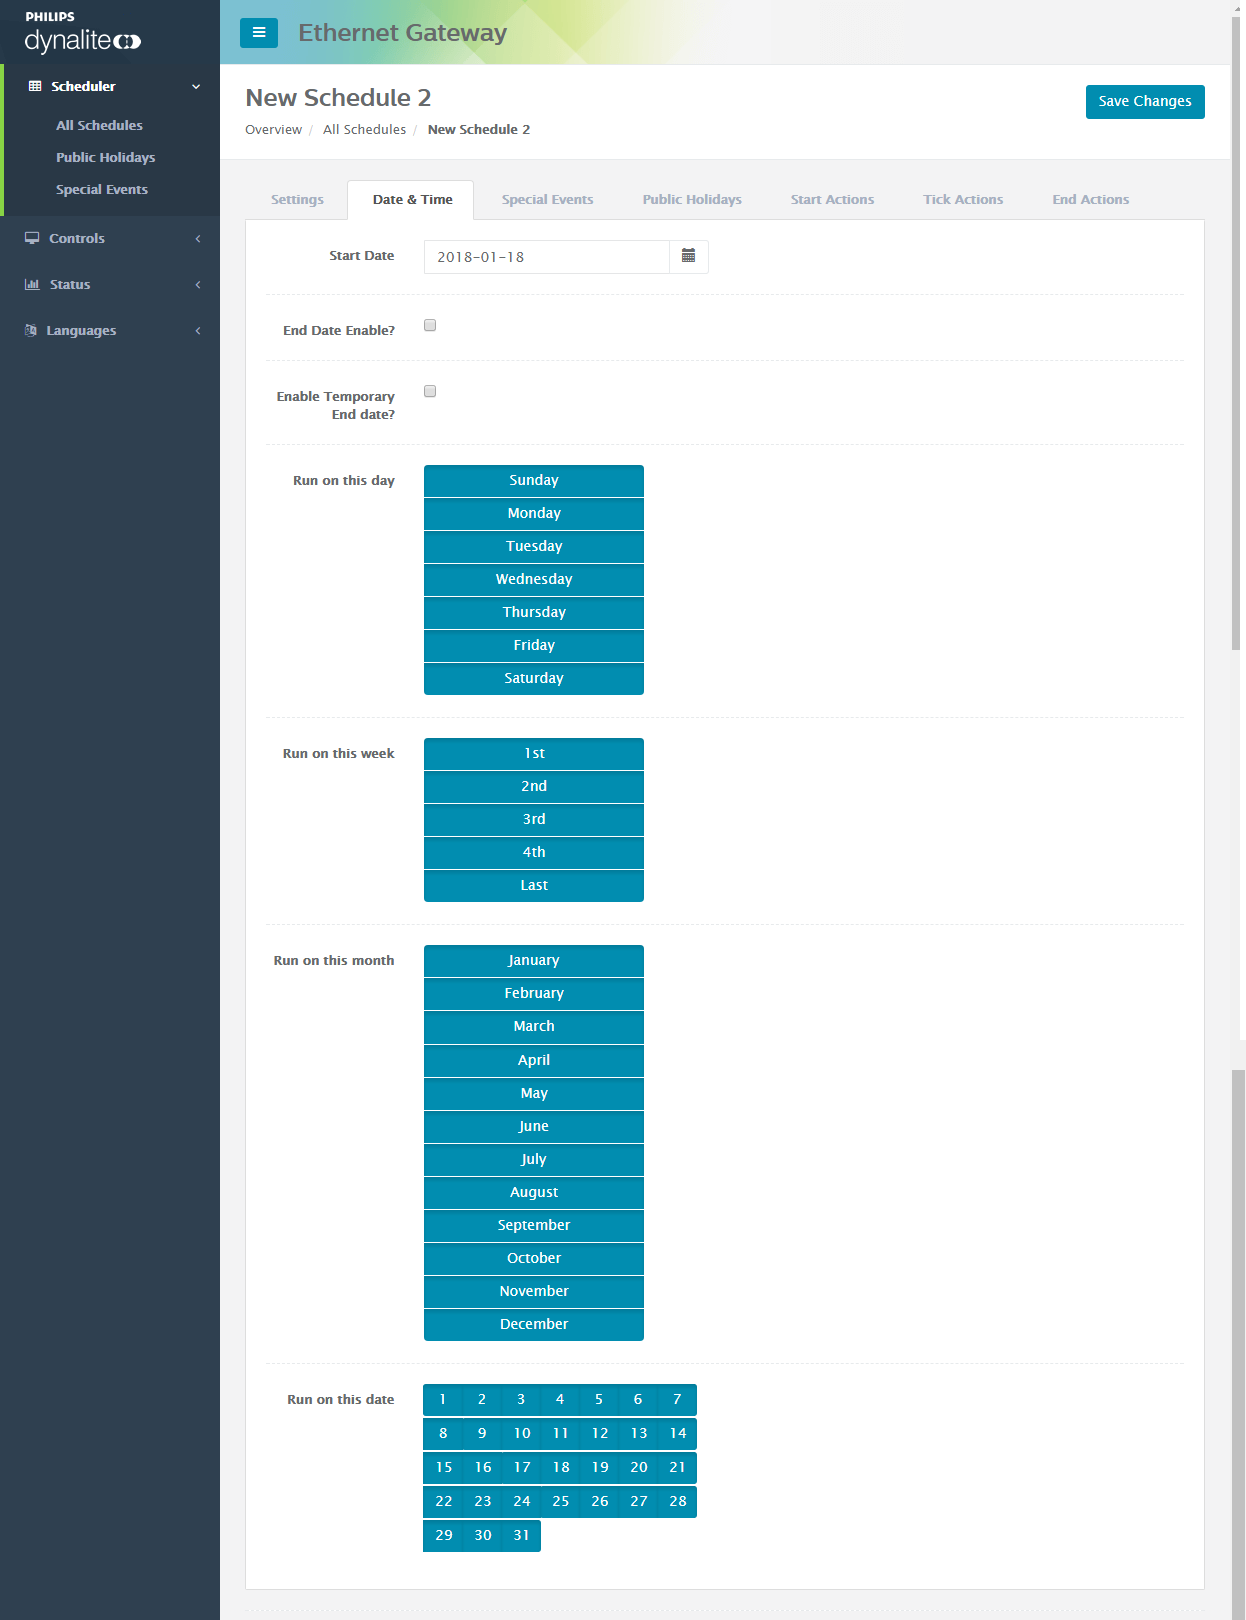Expand the Controls menu chevron
Image resolution: width=1246 pixels, height=1620 pixels.
198,239
